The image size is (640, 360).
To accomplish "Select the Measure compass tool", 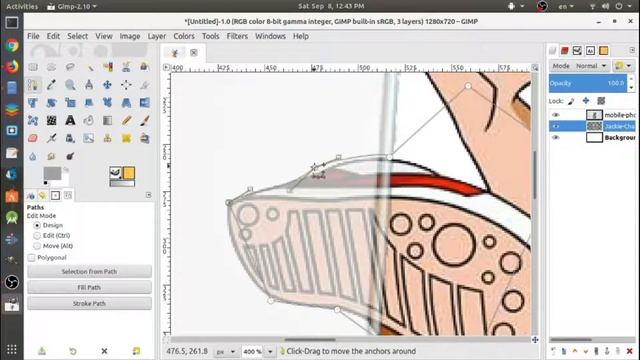I will (x=89, y=85).
